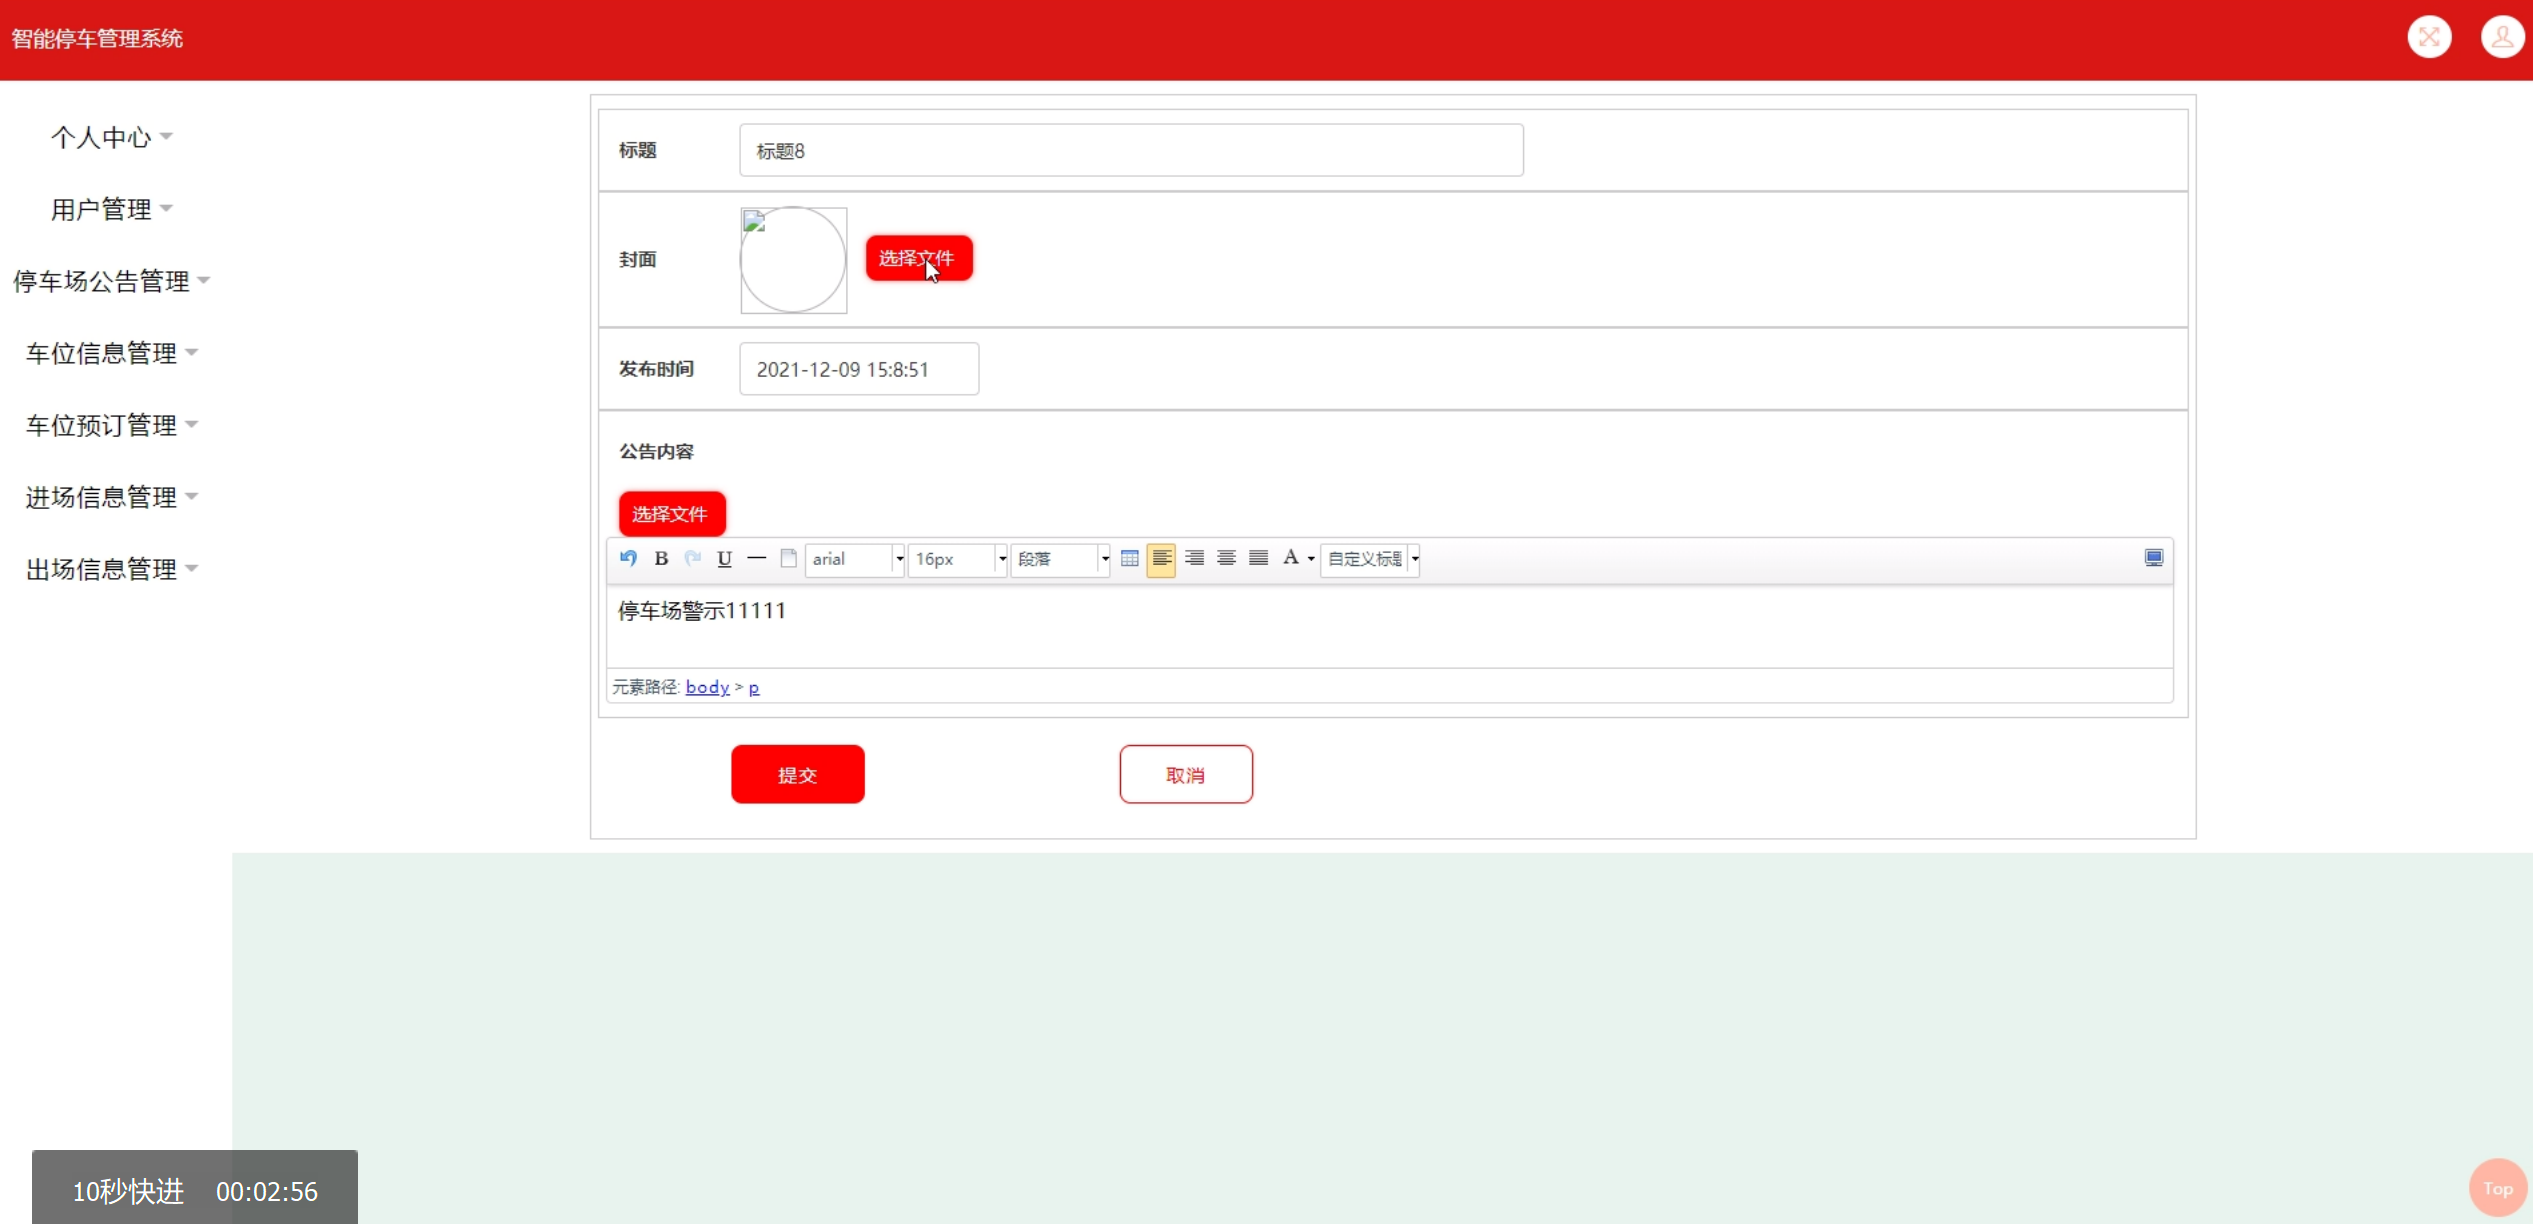Click the fullscreen icon on editor toolbar
The image size is (2533, 1224).
2153,558
